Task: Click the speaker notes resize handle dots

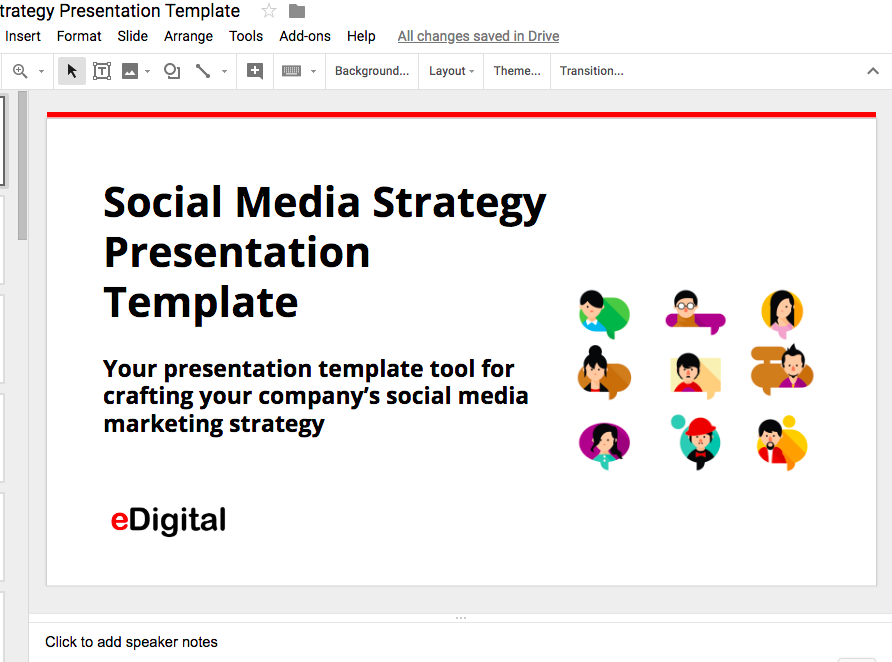Action: point(461,618)
